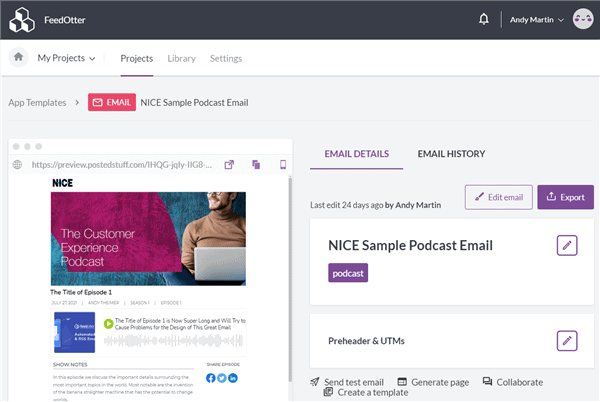
Task: Switch to EMAIL DETAILS tab
Action: tap(357, 154)
